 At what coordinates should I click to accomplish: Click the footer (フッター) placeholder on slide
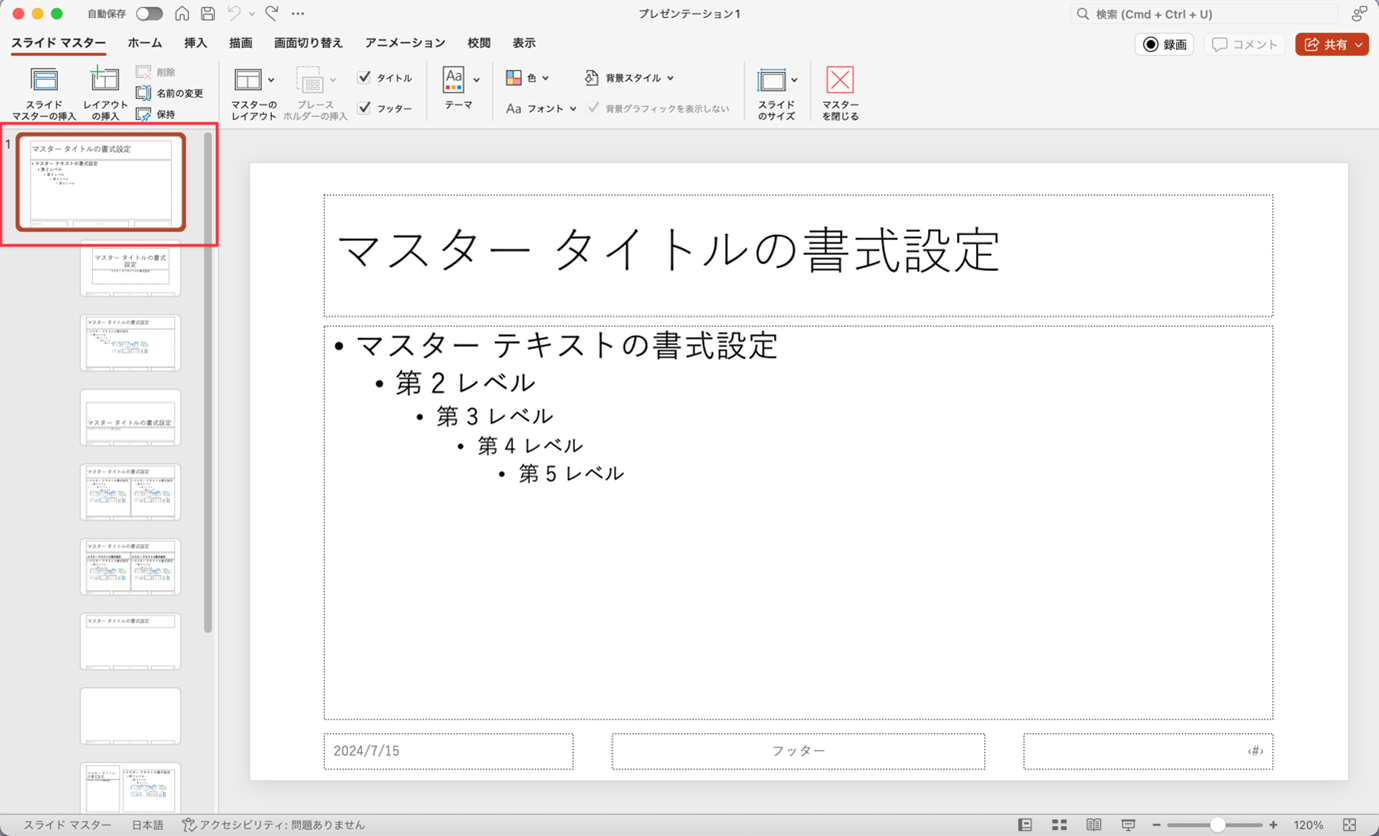[x=798, y=751]
